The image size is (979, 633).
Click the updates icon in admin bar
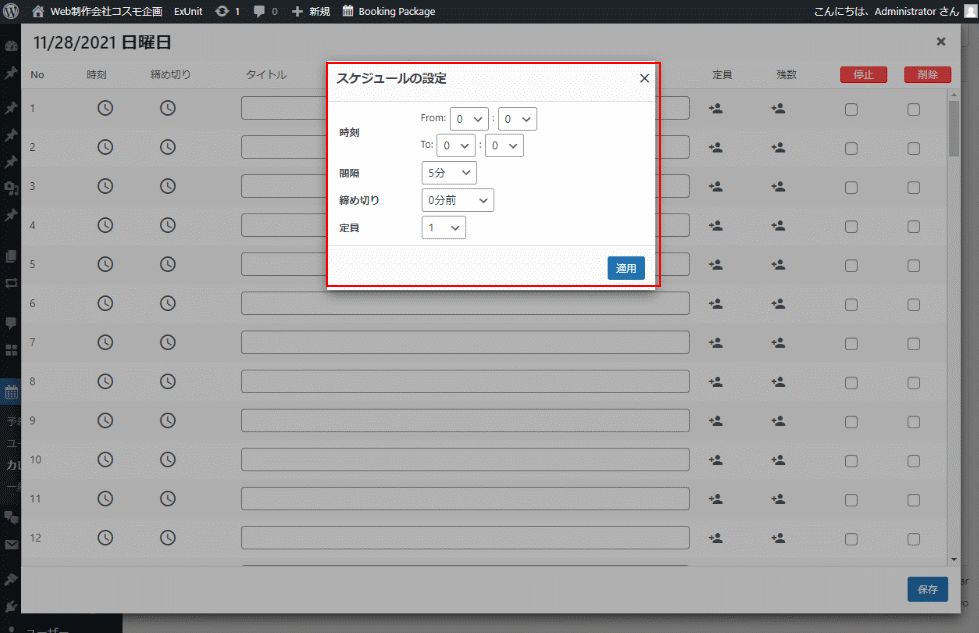tap(221, 11)
